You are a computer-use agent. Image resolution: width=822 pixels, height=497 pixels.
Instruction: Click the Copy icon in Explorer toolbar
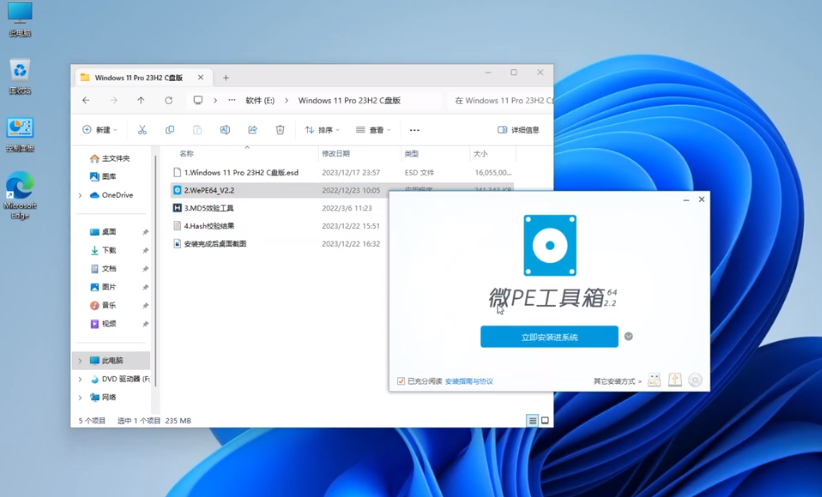point(170,130)
